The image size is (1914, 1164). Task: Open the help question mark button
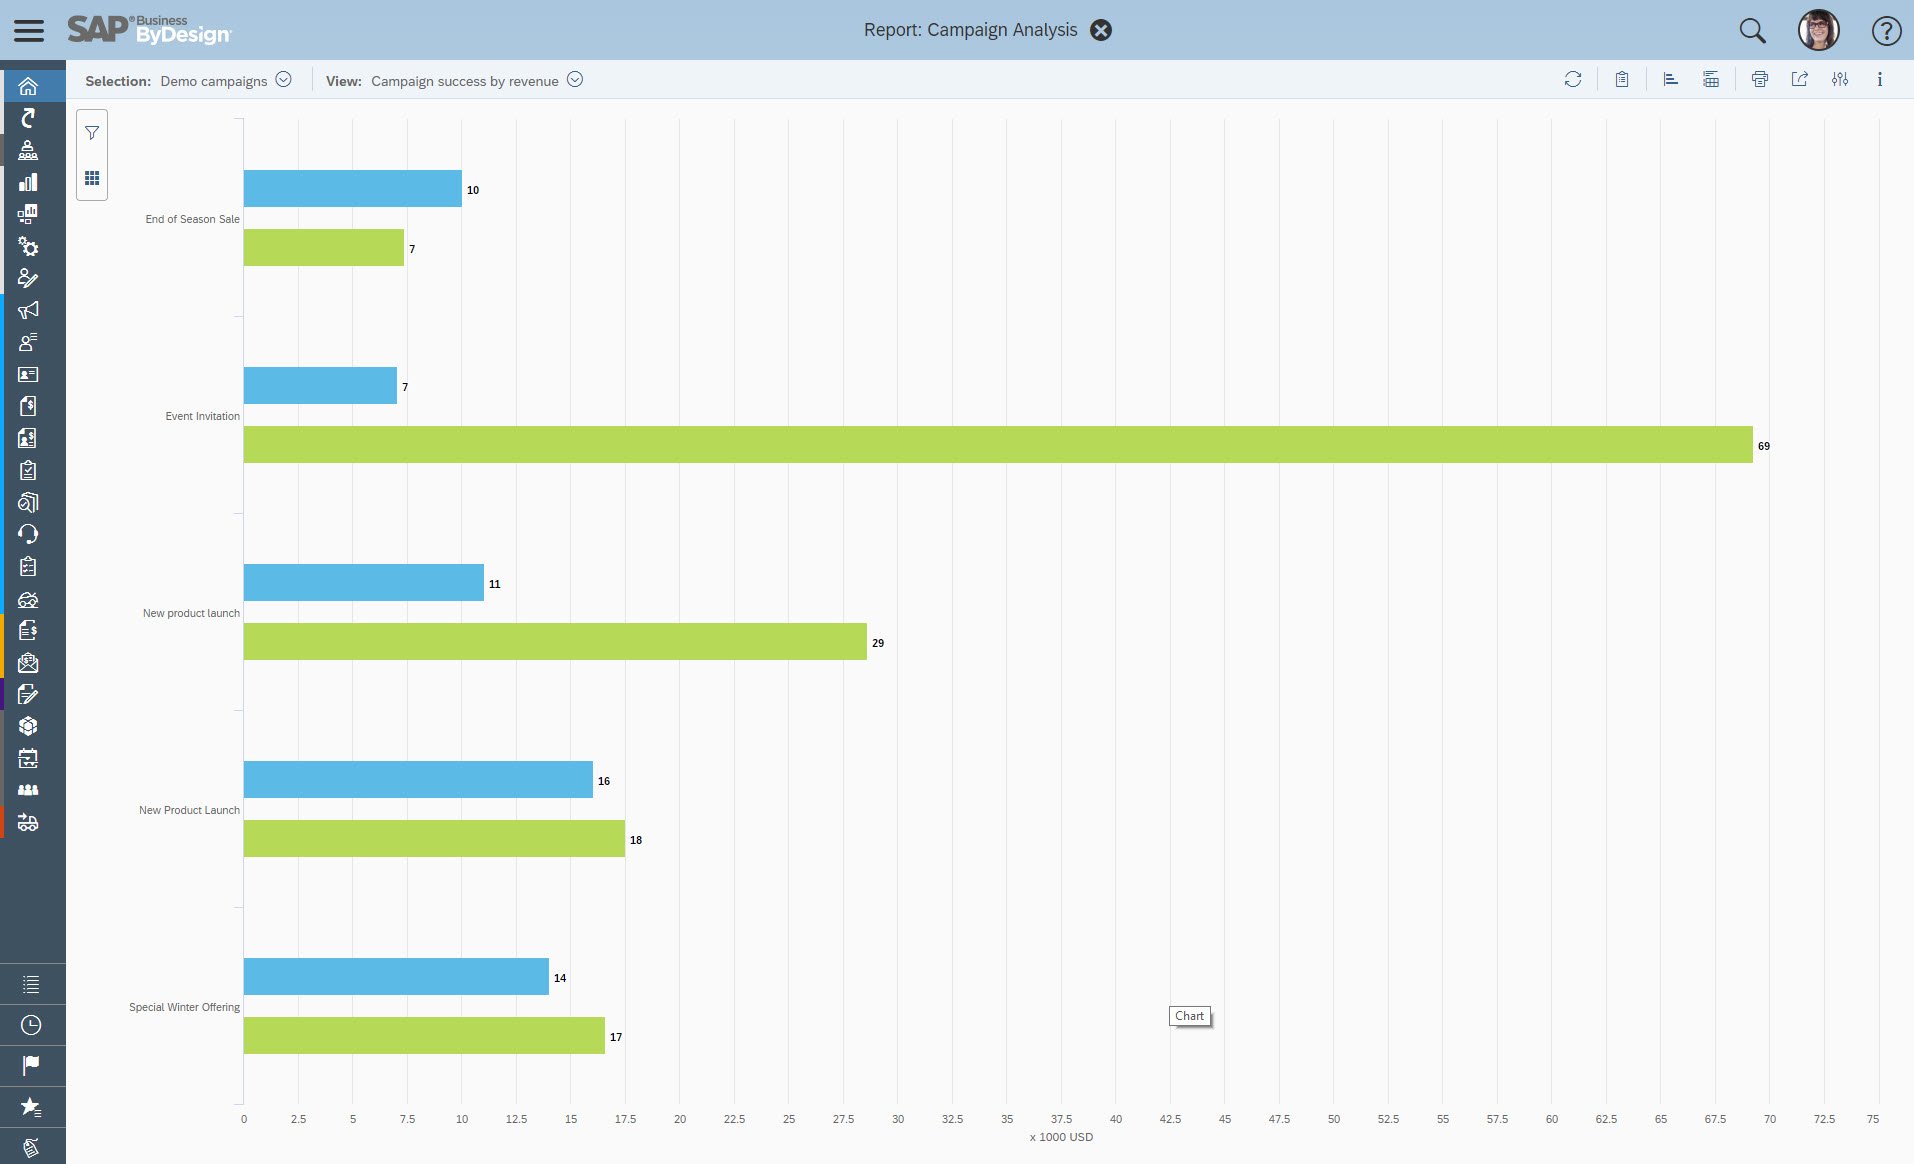click(1885, 31)
